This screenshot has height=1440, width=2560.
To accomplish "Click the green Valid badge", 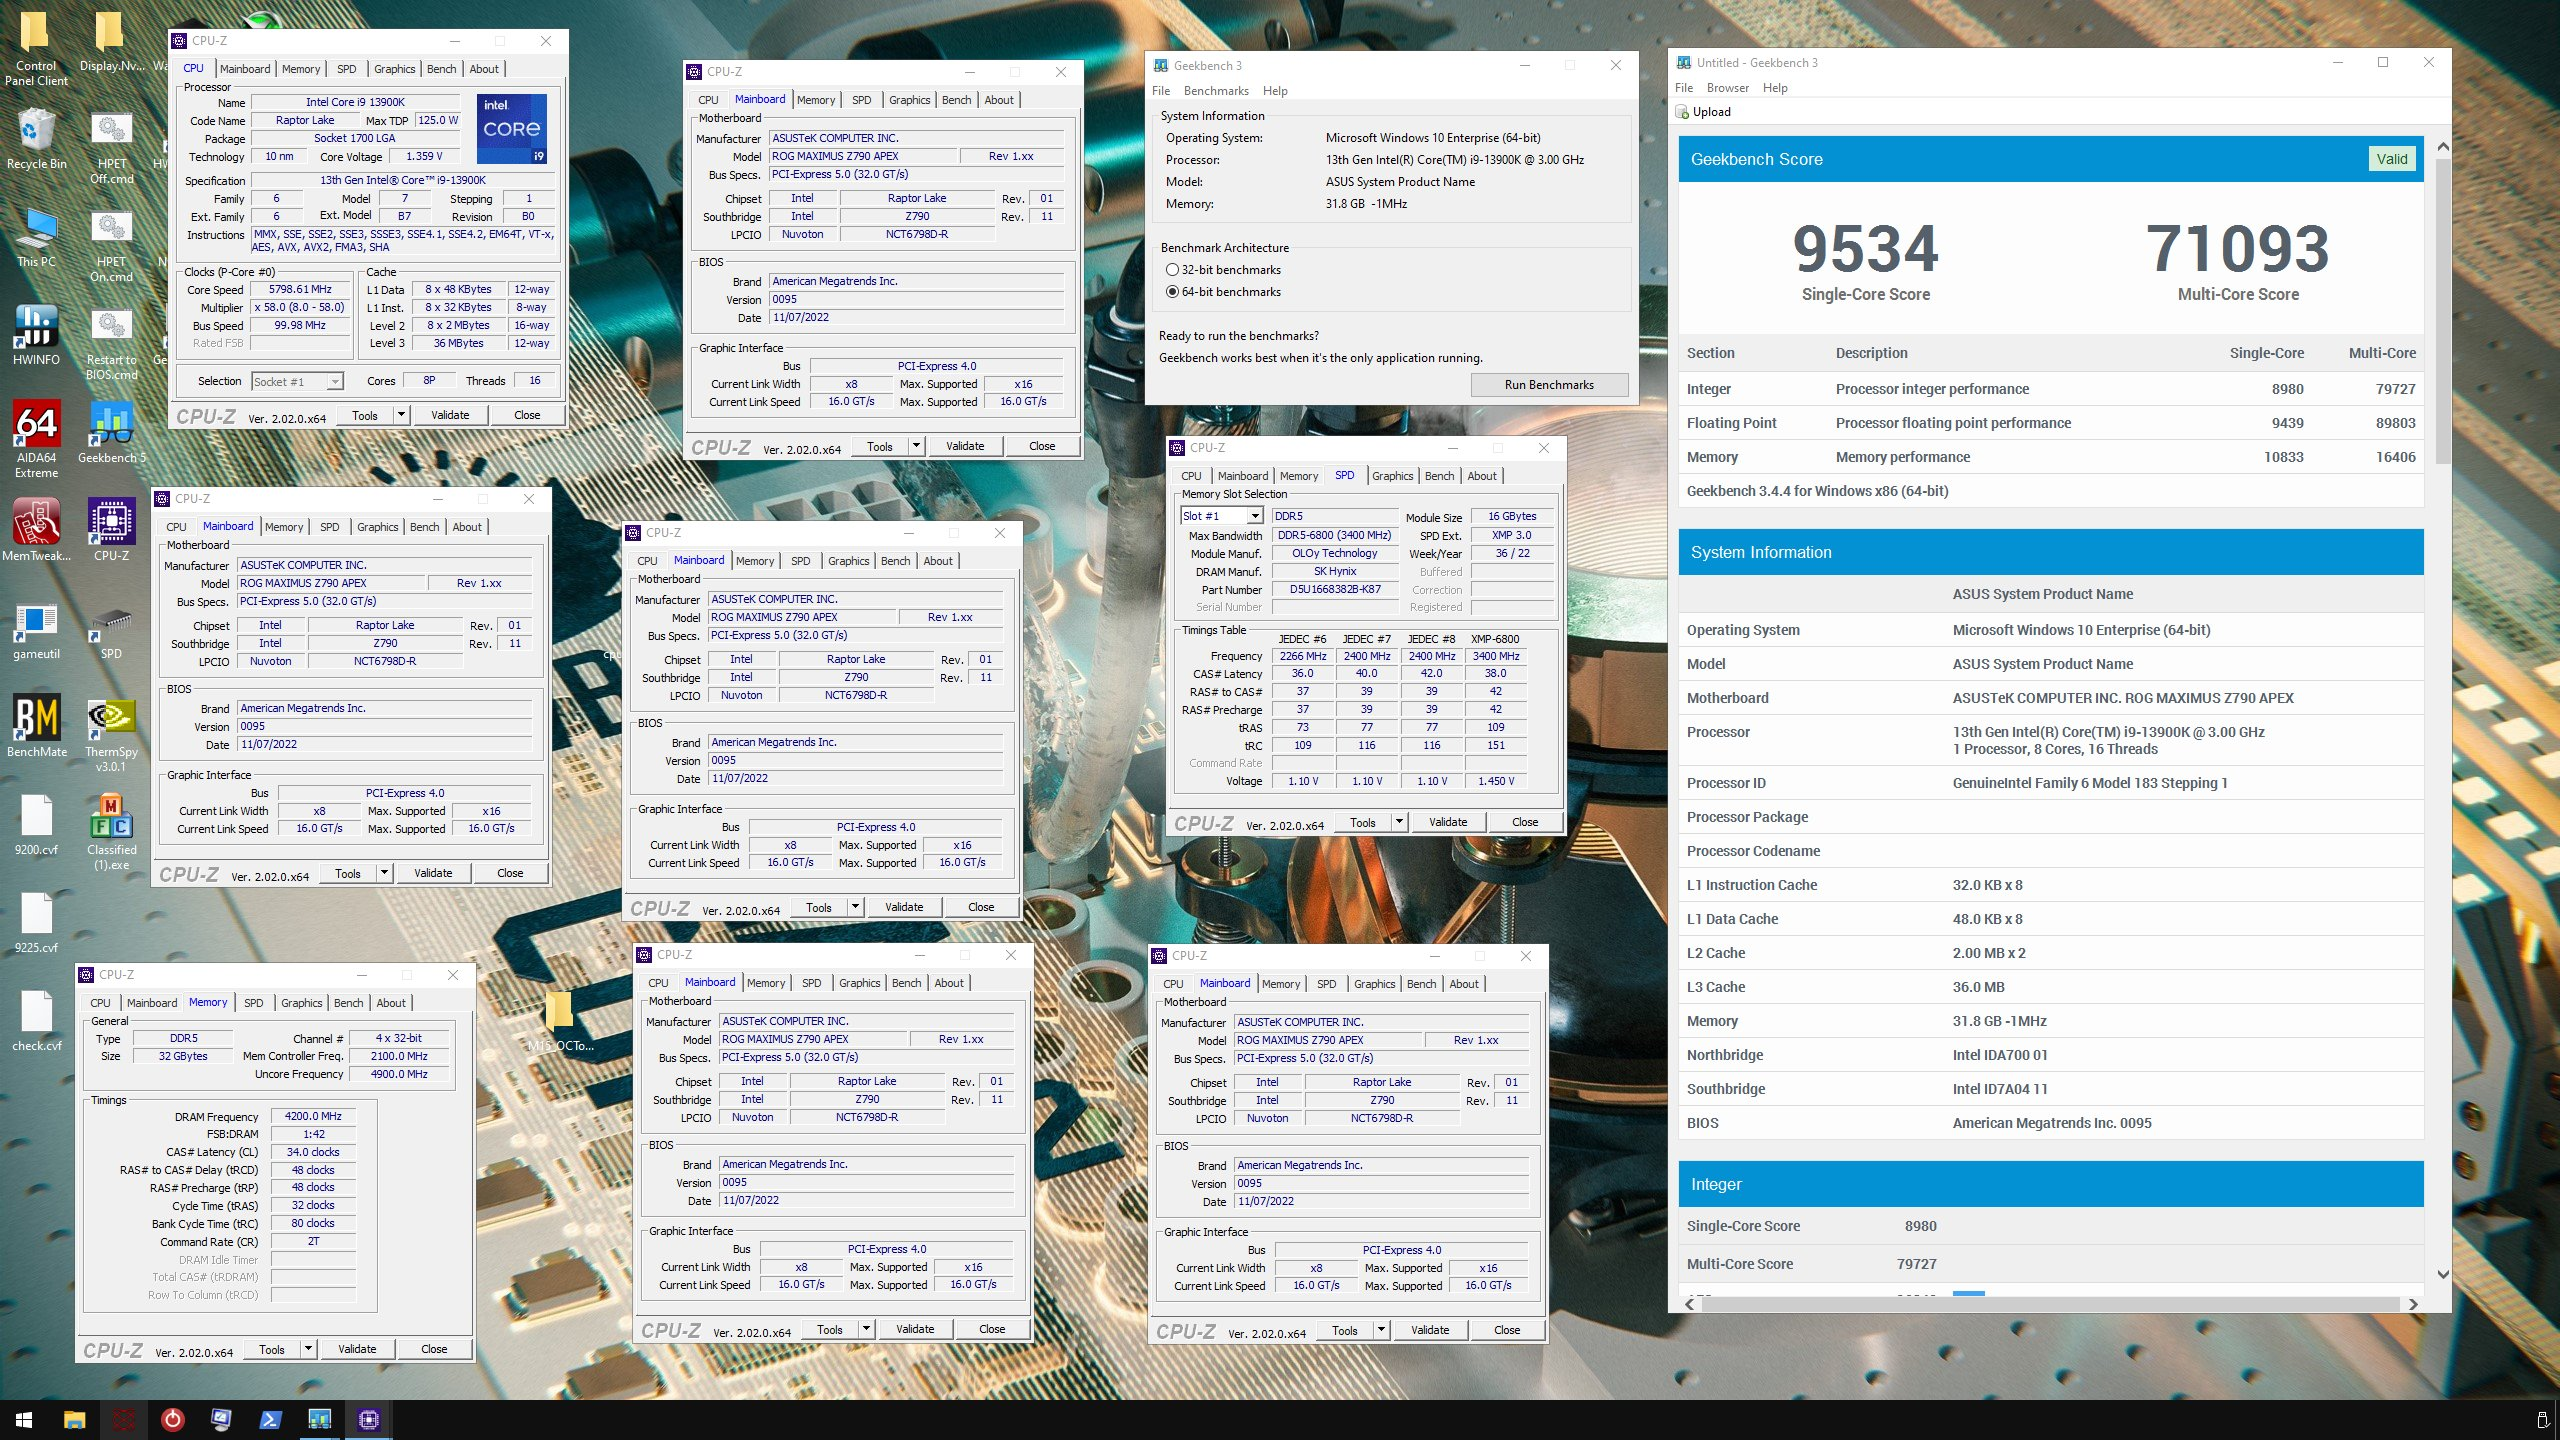I will click(2392, 159).
